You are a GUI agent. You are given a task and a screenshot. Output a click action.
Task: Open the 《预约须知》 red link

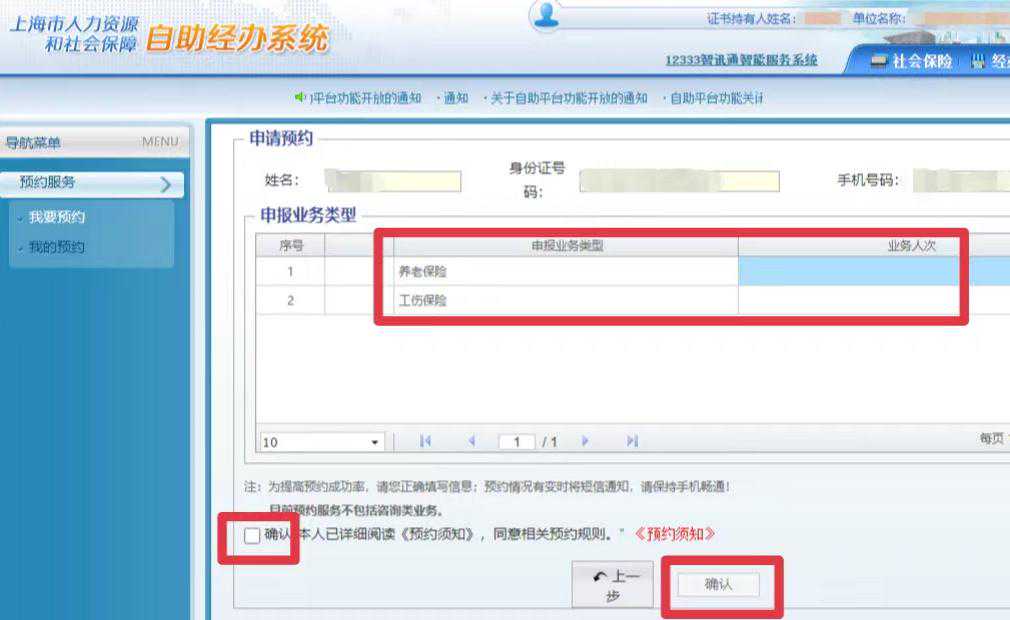click(x=674, y=534)
